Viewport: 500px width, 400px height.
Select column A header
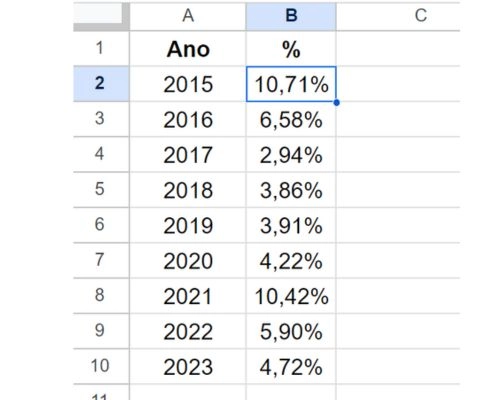pyautogui.click(x=188, y=16)
